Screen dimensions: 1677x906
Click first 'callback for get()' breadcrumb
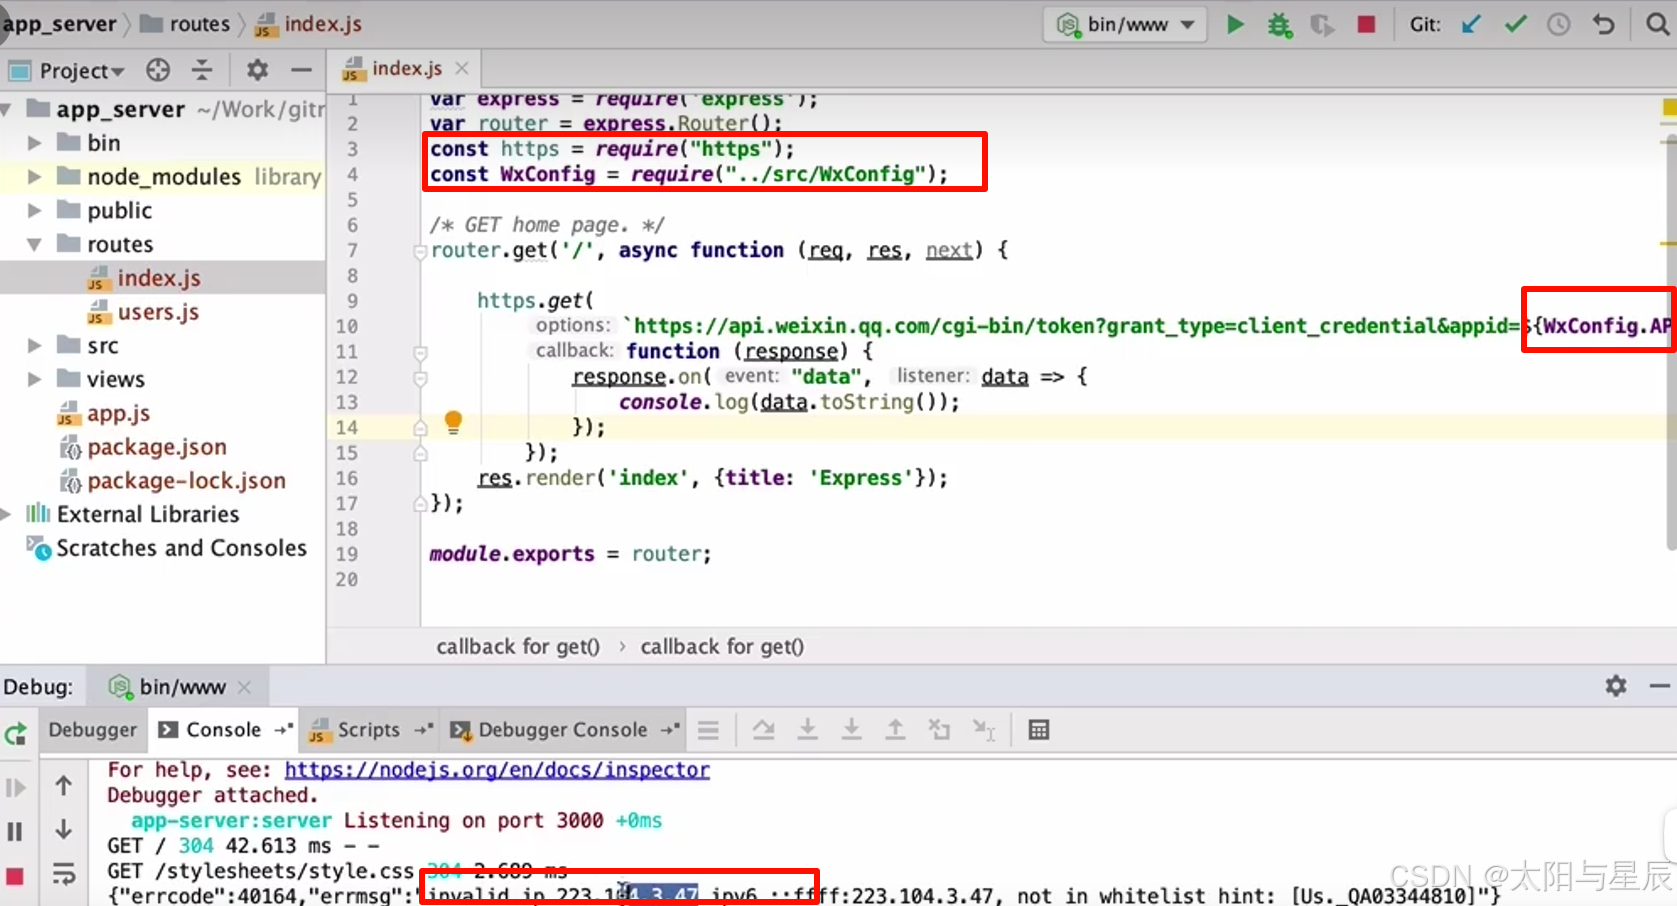click(x=518, y=647)
